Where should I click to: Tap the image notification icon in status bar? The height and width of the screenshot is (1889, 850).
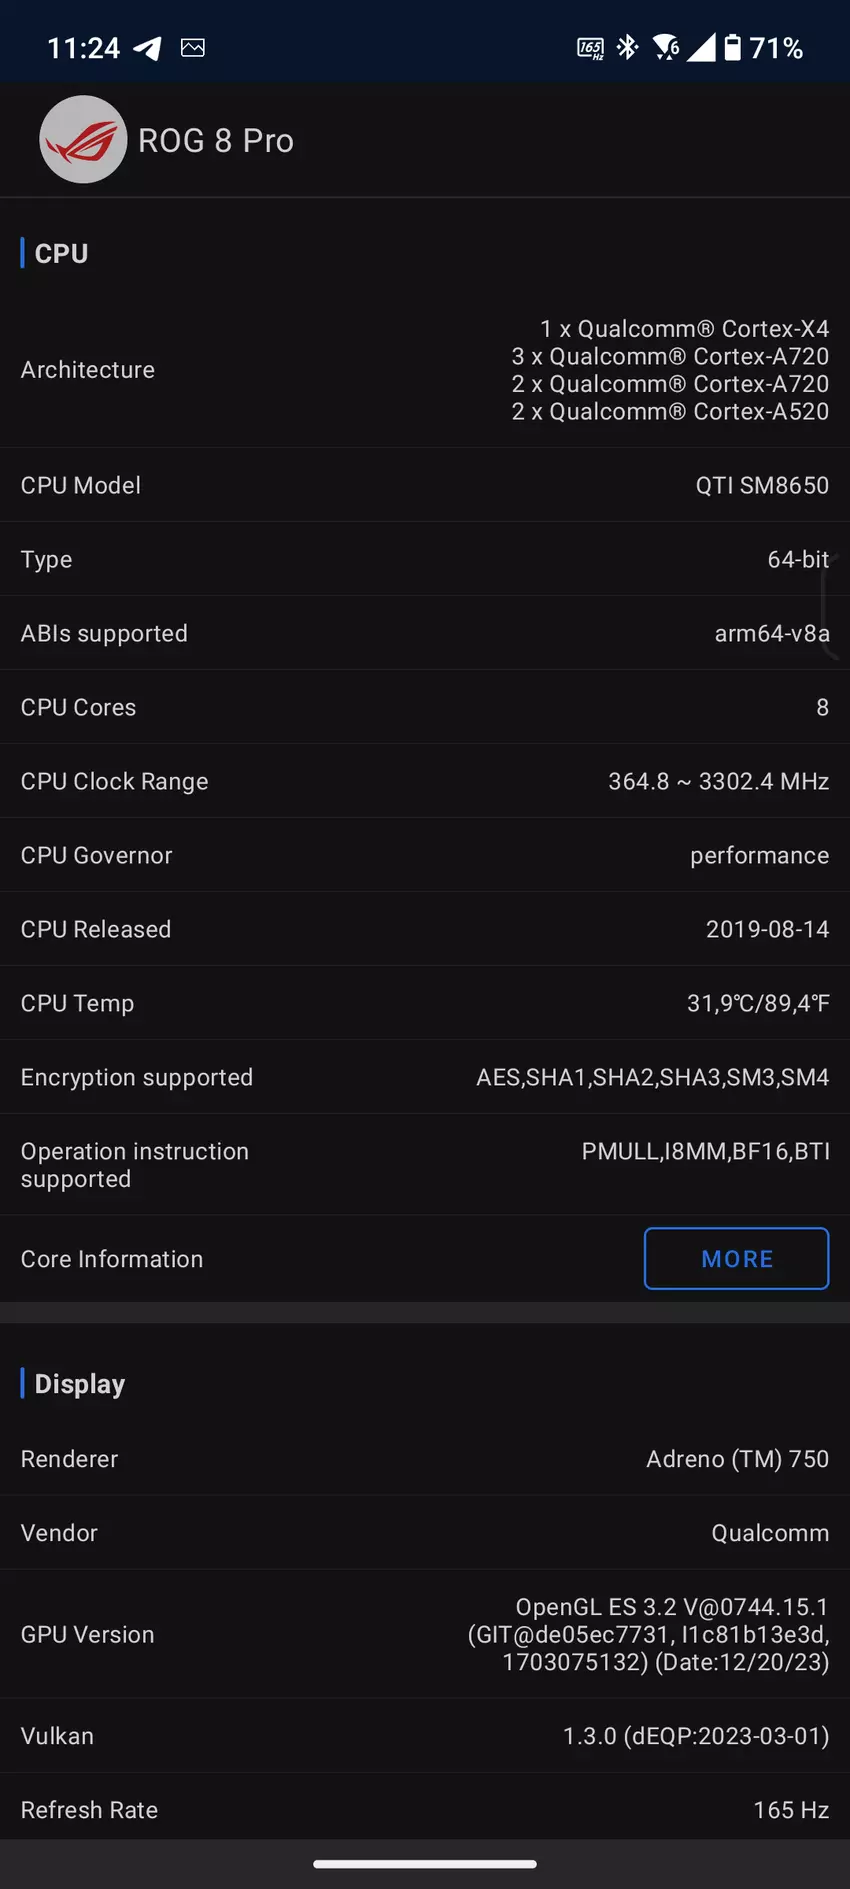(x=193, y=48)
